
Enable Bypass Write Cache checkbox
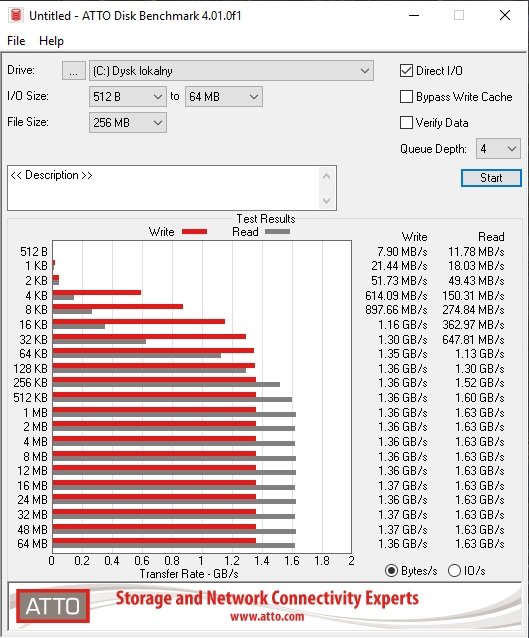coord(406,97)
